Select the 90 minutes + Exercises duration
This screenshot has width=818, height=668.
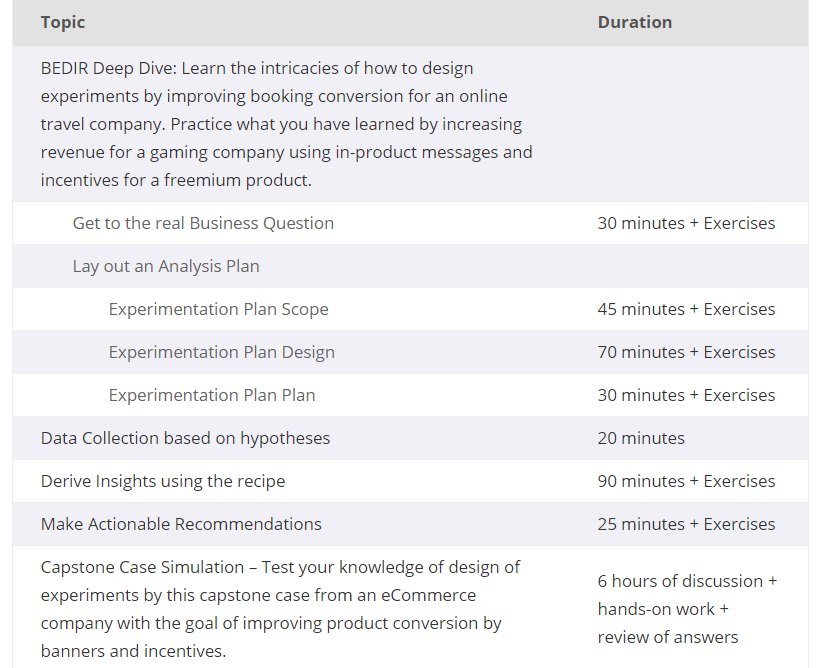pyautogui.click(x=687, y=481)
